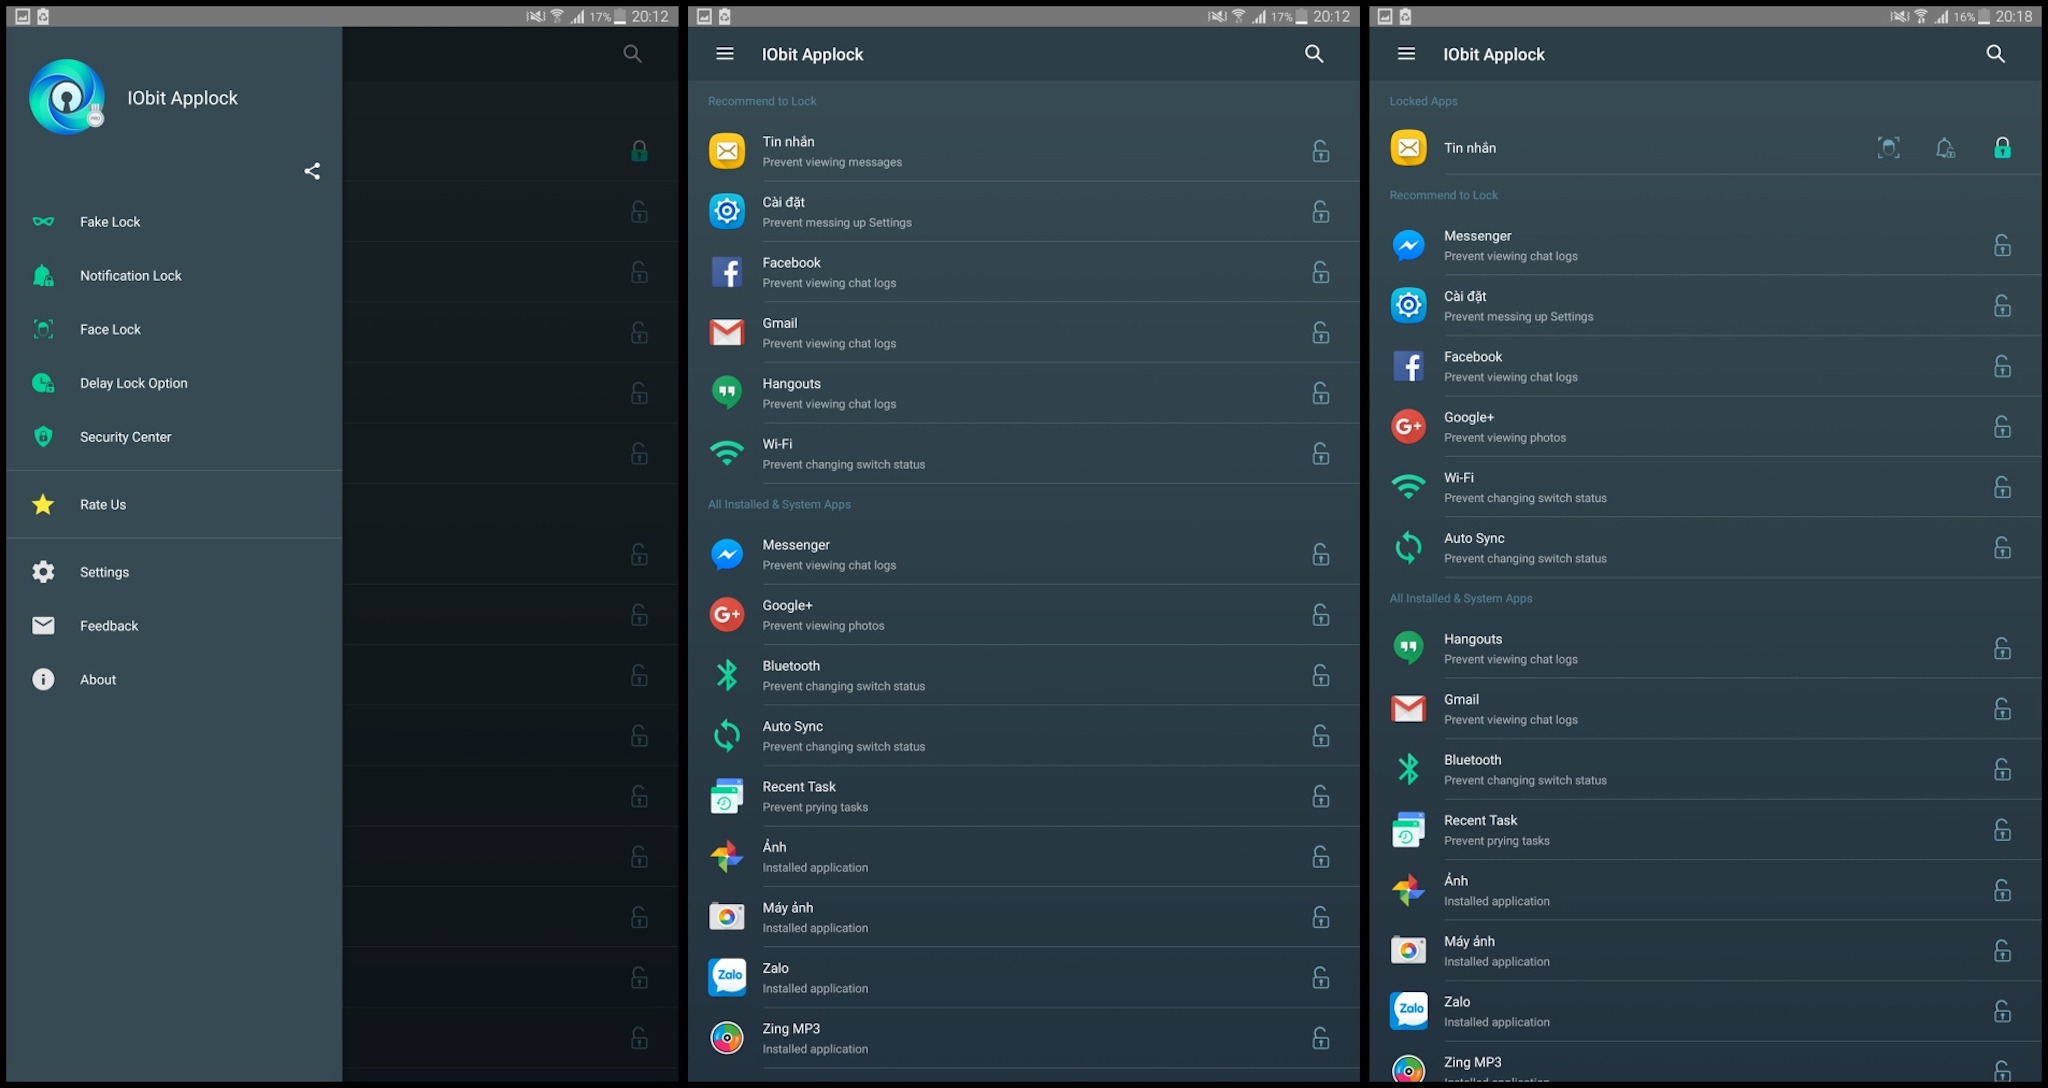Image resolution: width=2048 pixels, height=1088 pixels.
Task: Open Delay Lock Option in the drawer
Action: [174, 383]
